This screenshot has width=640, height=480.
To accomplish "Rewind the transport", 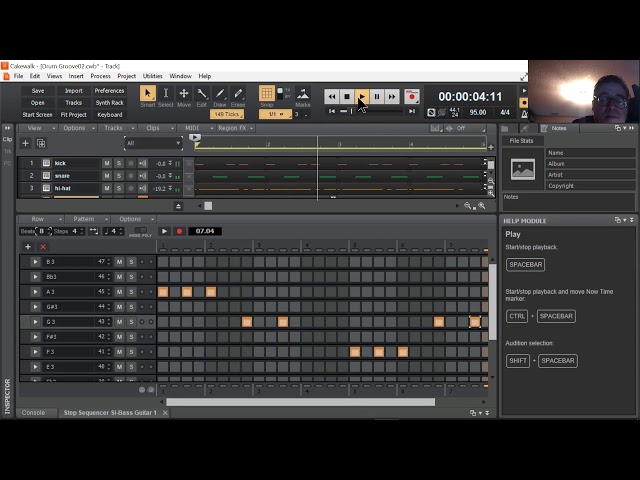I will (331, 97).
